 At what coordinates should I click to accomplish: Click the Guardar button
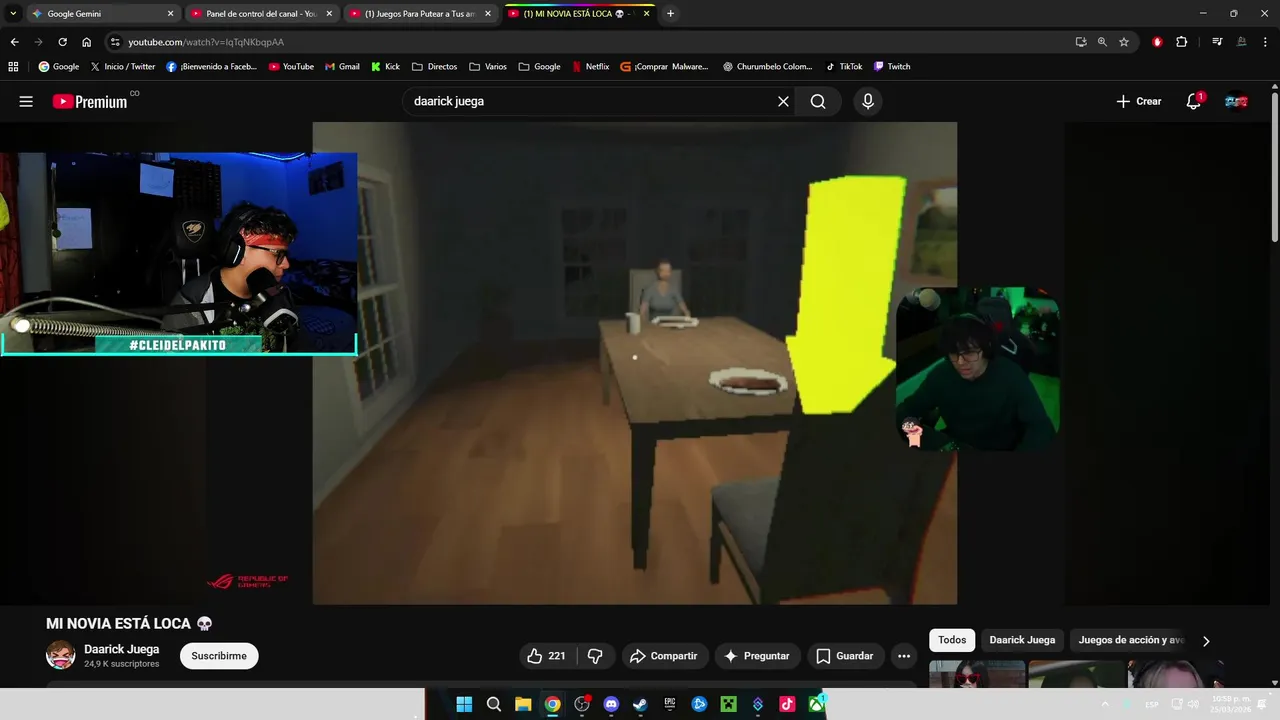tap(845, 656)
